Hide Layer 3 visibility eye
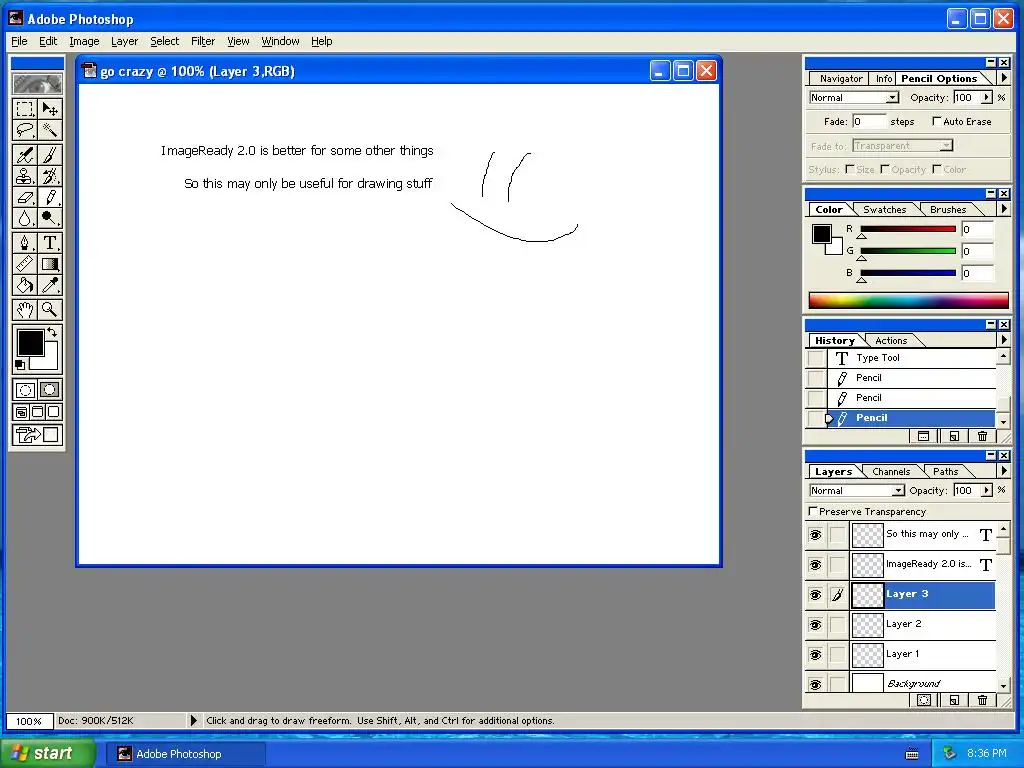The image size is (1024, 768). tap(816, 594)
